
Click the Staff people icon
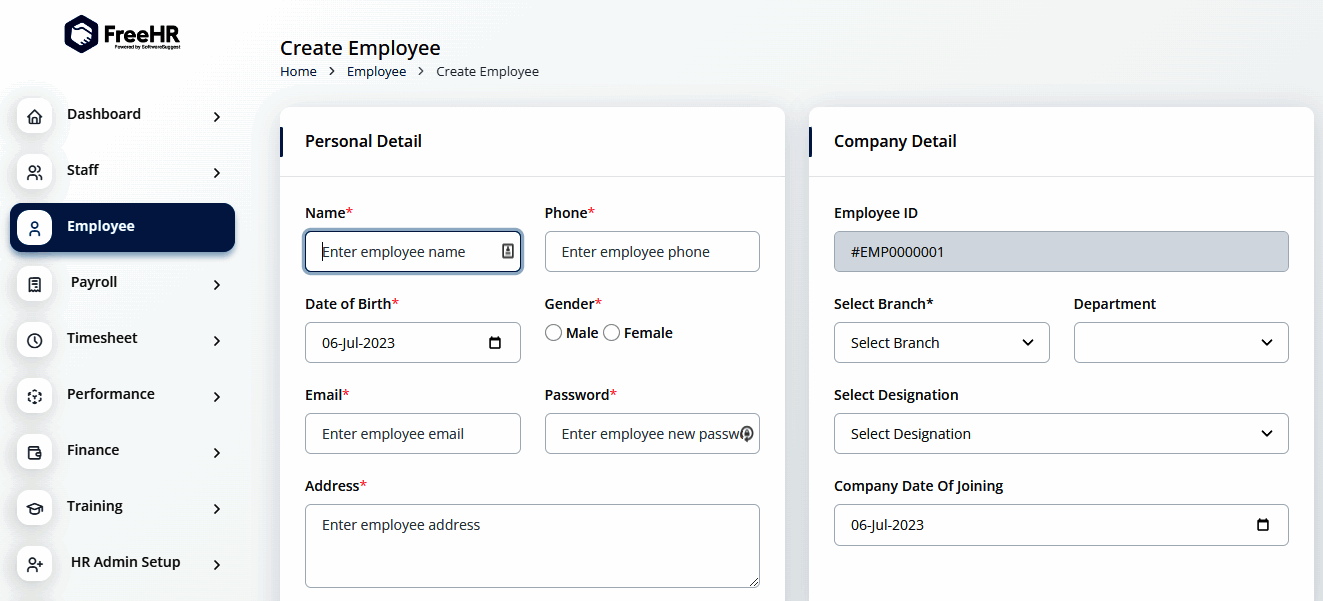pyautogui.click(x=35, y=173)
